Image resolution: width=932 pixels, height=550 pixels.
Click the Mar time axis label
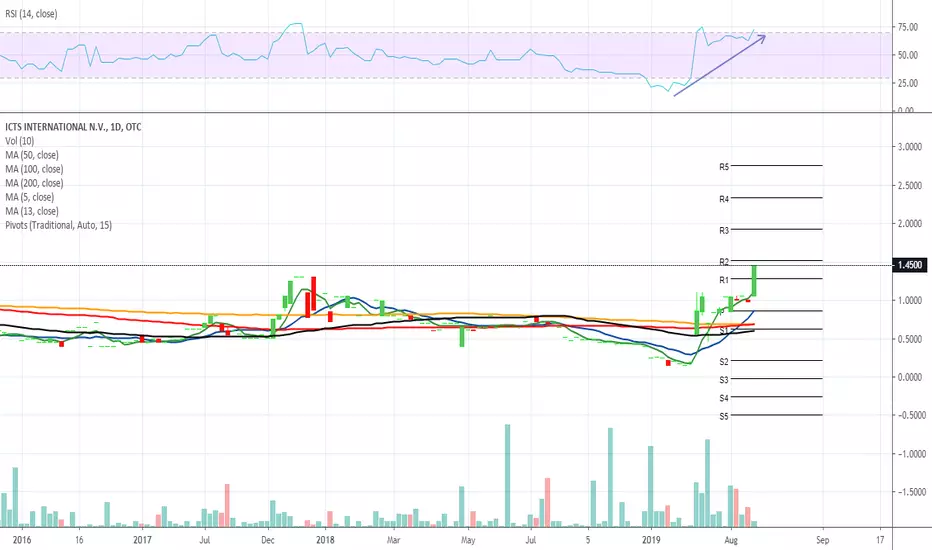393,540
